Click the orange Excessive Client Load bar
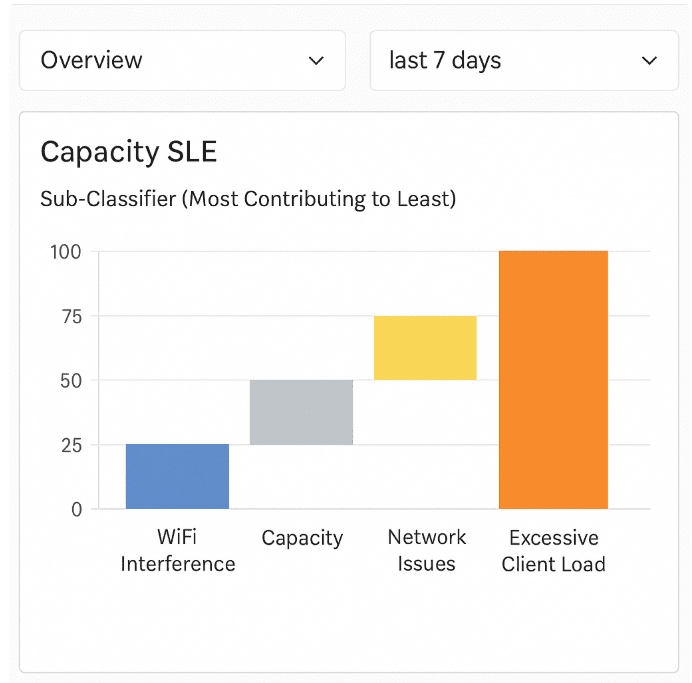Image resolution: width=692 pixels, height=683 pixels. tap(553, 380)
